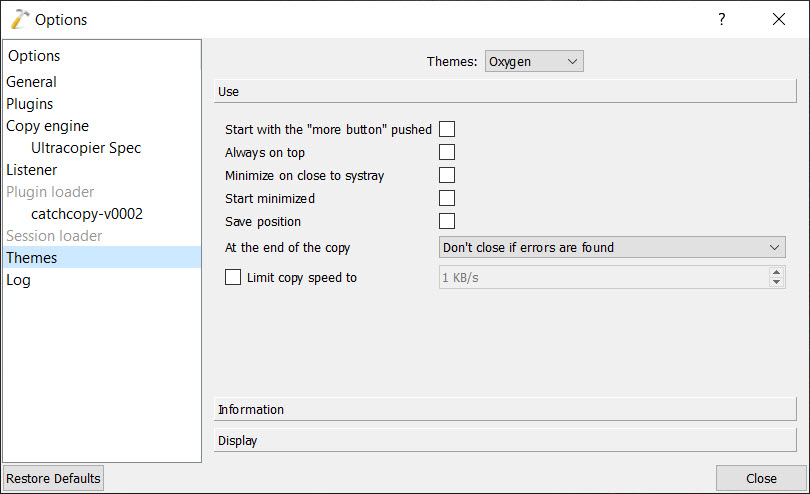The width and height of the screenshot is (810, 494).
Task: Toggle the Always on top checkbox
Action: [447, 152]
